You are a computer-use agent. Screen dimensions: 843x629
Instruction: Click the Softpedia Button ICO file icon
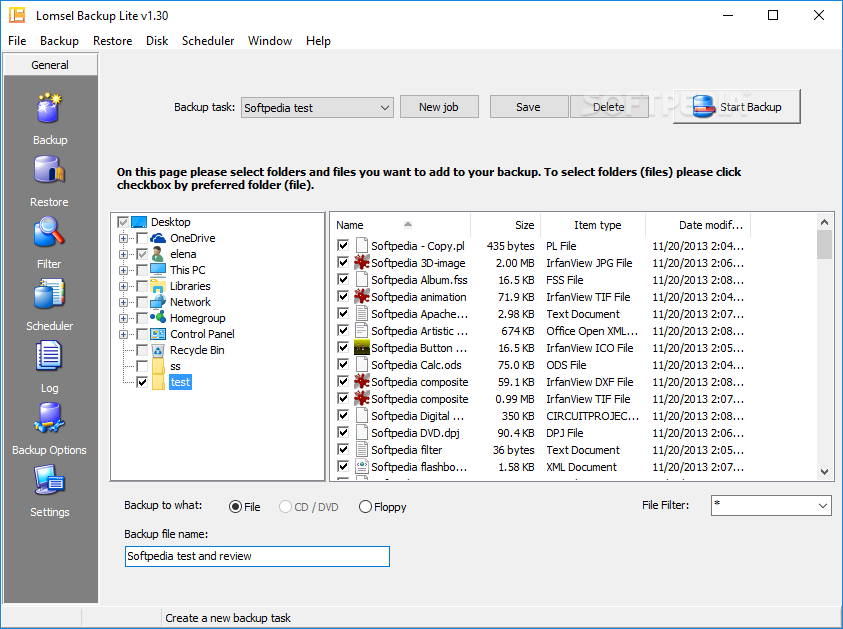[x=362, y=348]
